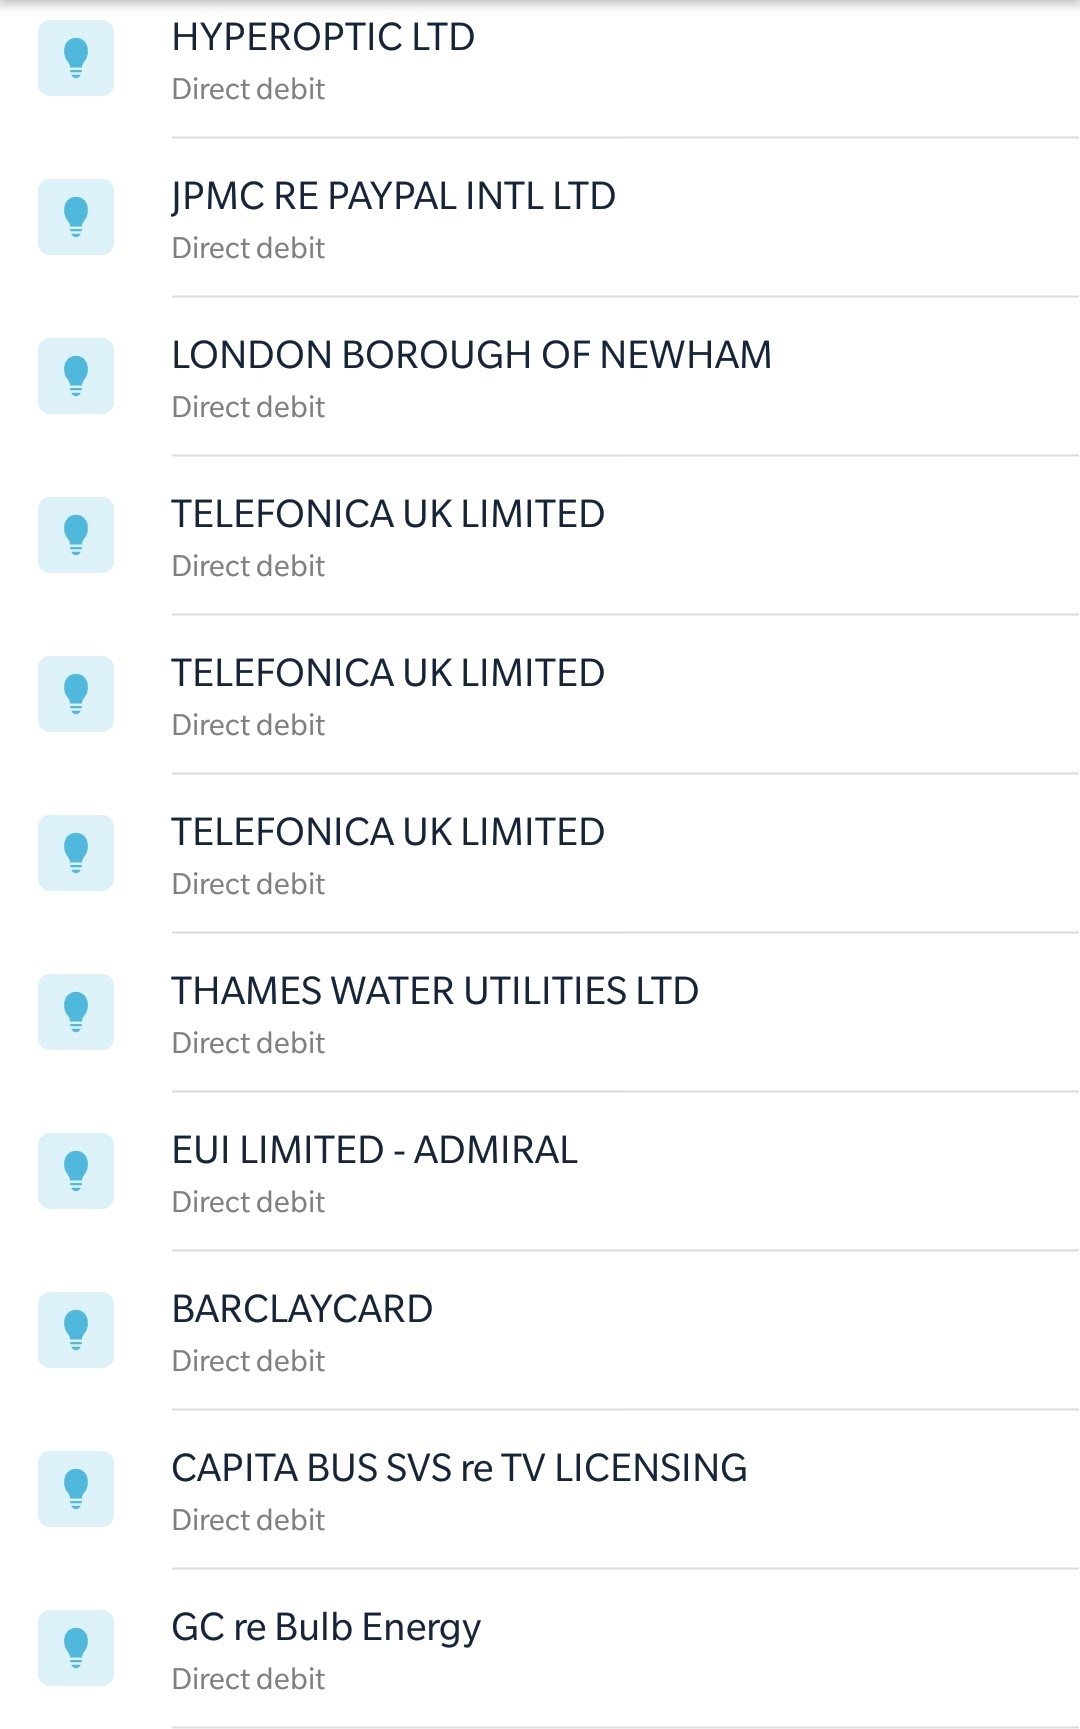Click the bulb icon beside BARCLAYCARD

pos(76,1330)
